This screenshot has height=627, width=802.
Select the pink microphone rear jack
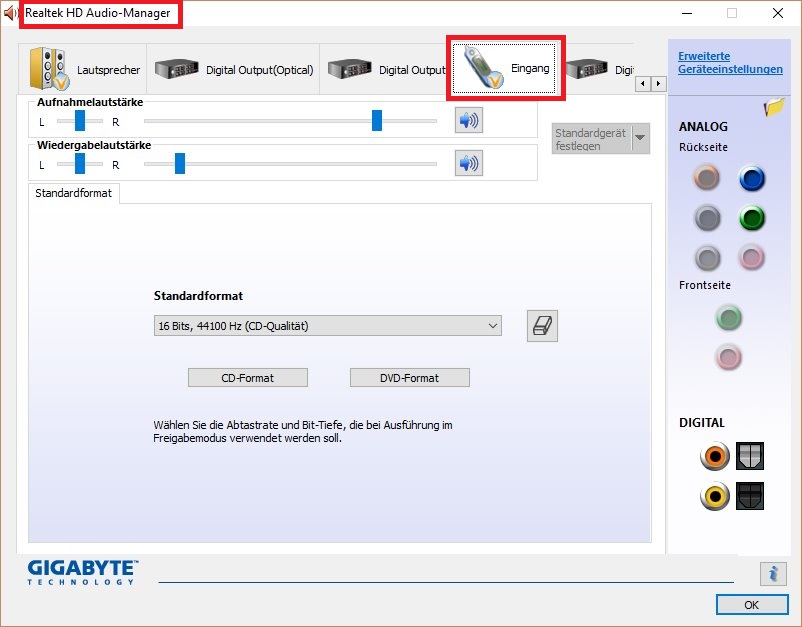(x=751, y=257)
